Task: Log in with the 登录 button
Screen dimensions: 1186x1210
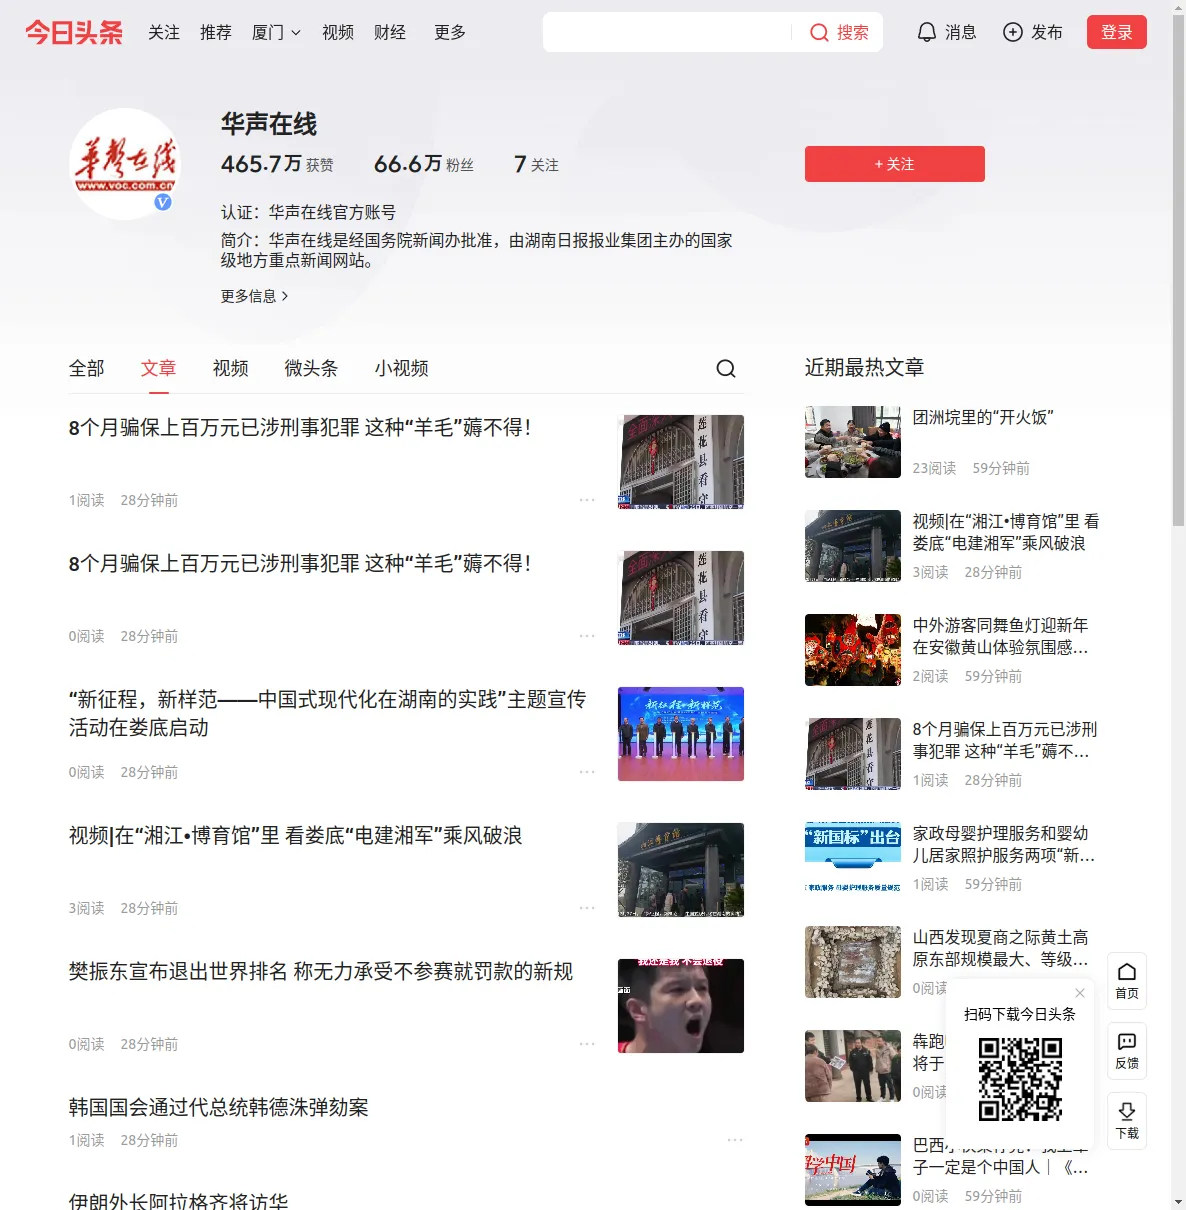Action: pos(1117,32)
